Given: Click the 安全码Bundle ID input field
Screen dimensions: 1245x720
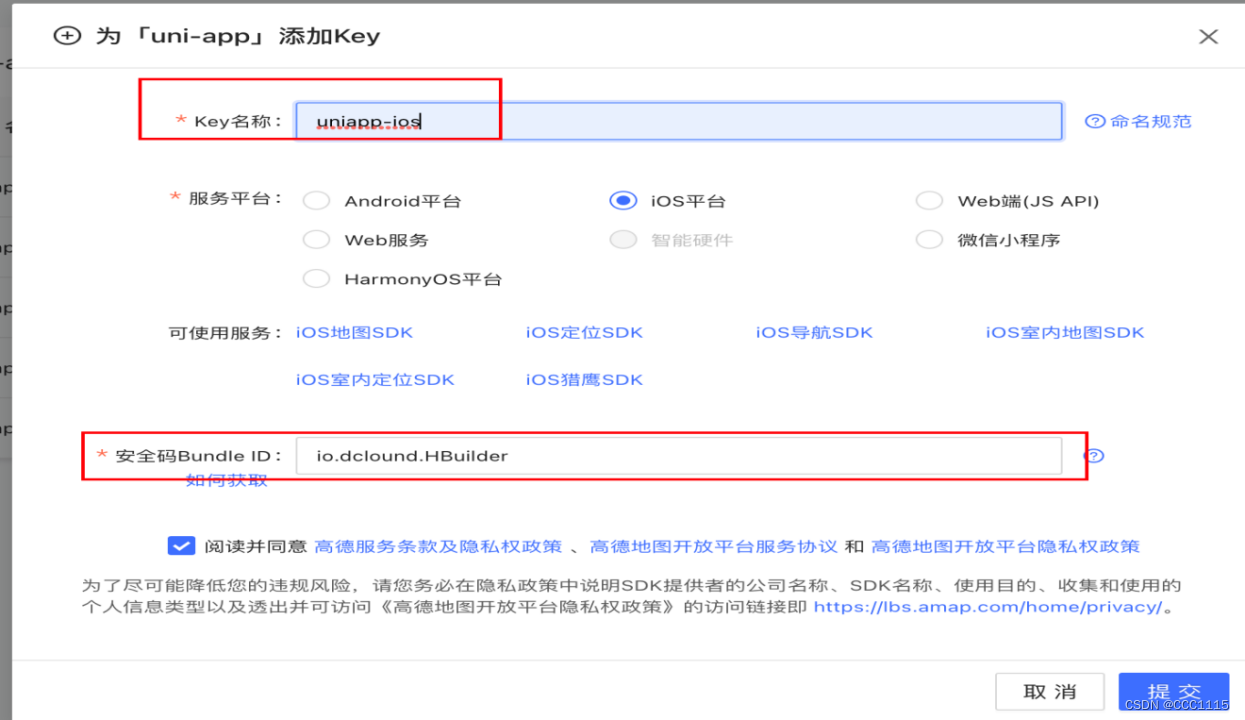Looking at the screenshot, I should click(x=678, y=456).
